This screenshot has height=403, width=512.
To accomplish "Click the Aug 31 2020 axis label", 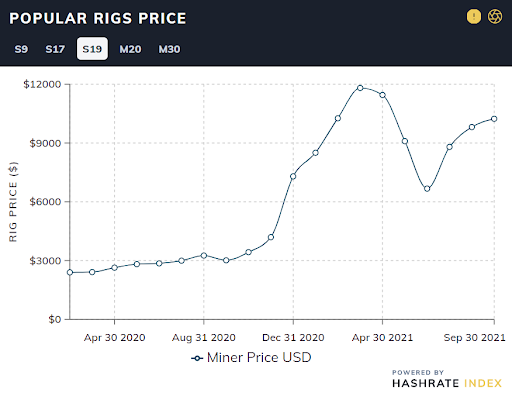I will [204, 338].
